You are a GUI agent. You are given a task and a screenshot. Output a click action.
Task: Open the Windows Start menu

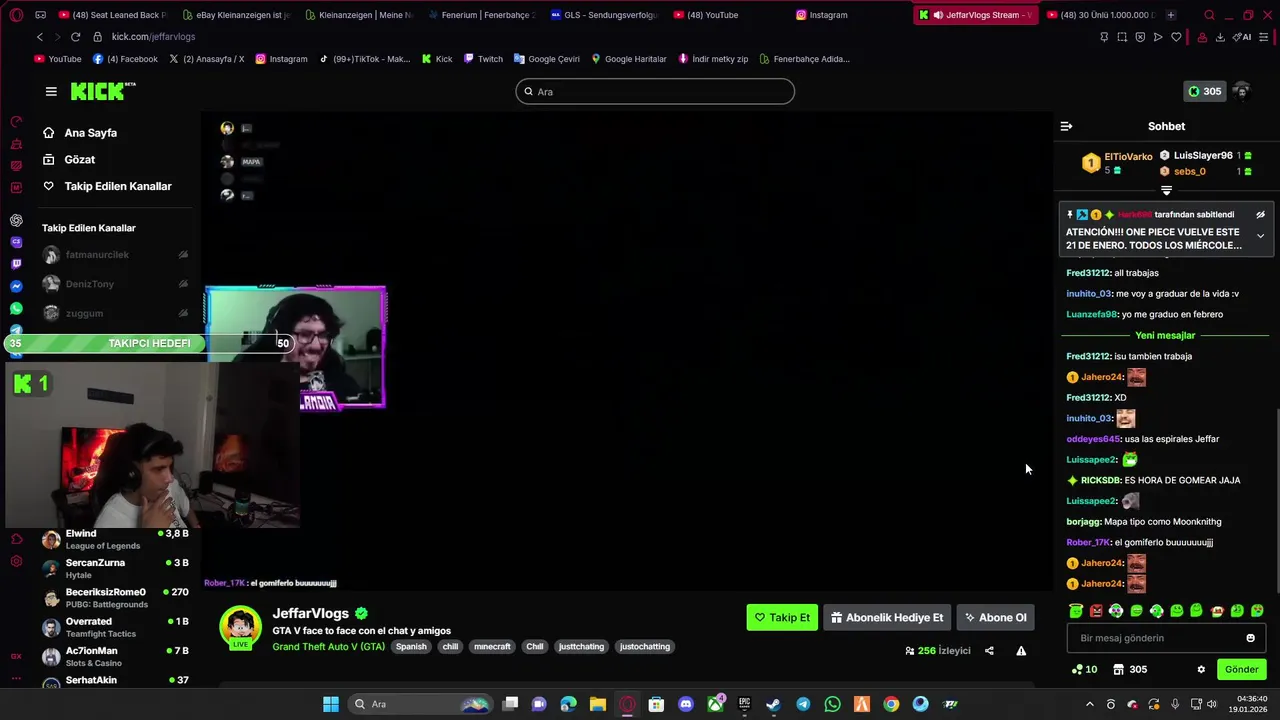pos(331,704)
